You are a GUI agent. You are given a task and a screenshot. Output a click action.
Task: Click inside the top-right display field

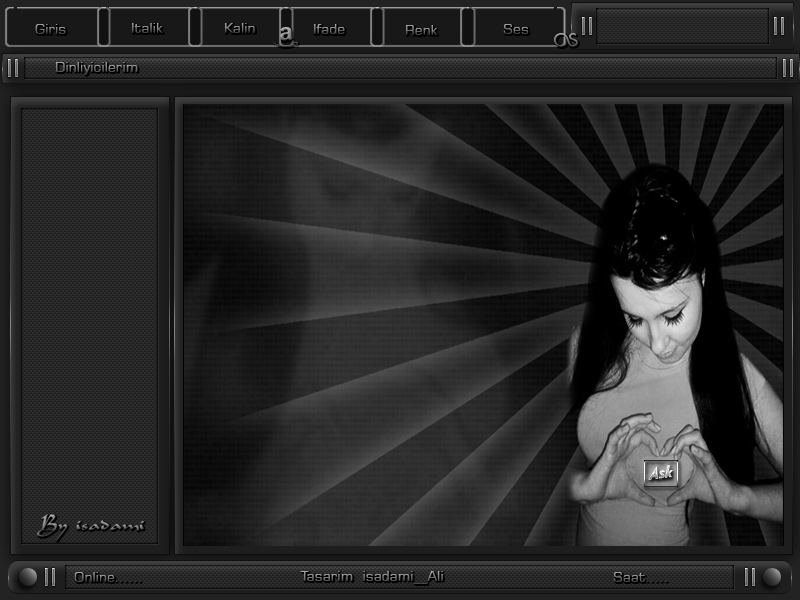(682, 26)
